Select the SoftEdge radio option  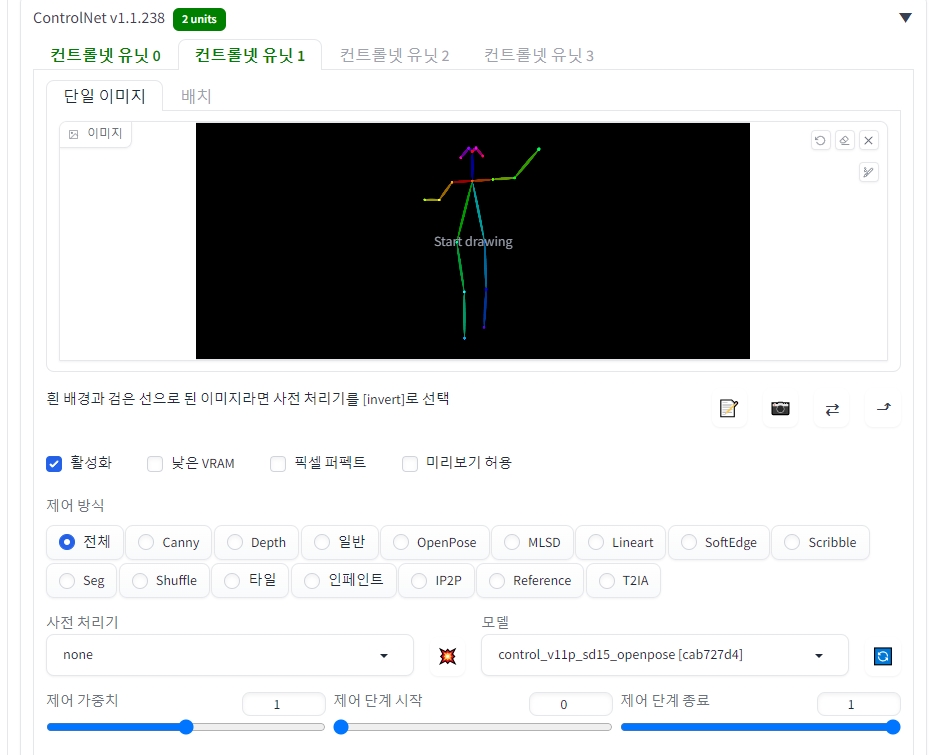point(719,542)
